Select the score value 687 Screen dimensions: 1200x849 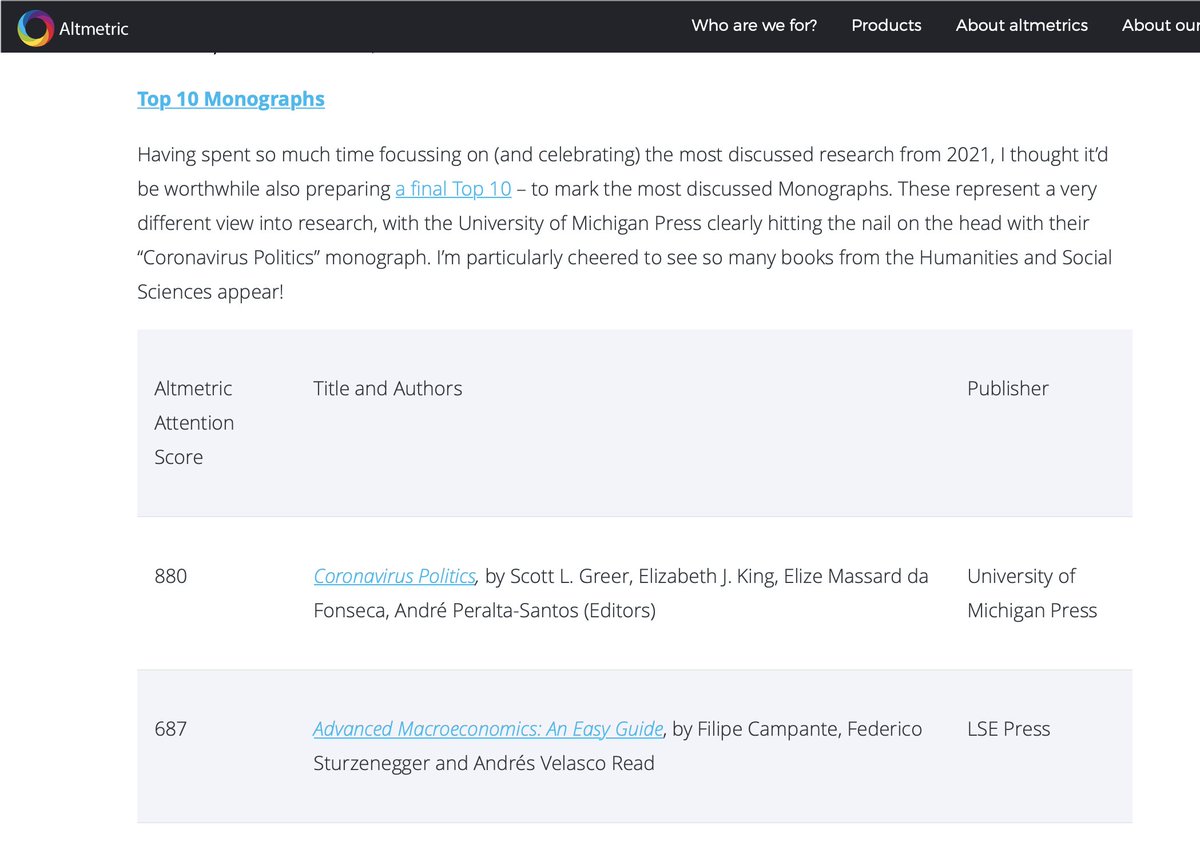click(170, 729)
